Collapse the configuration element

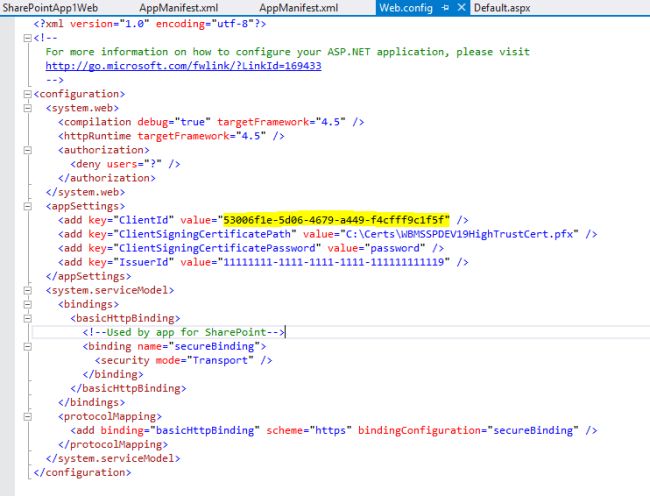27,94
